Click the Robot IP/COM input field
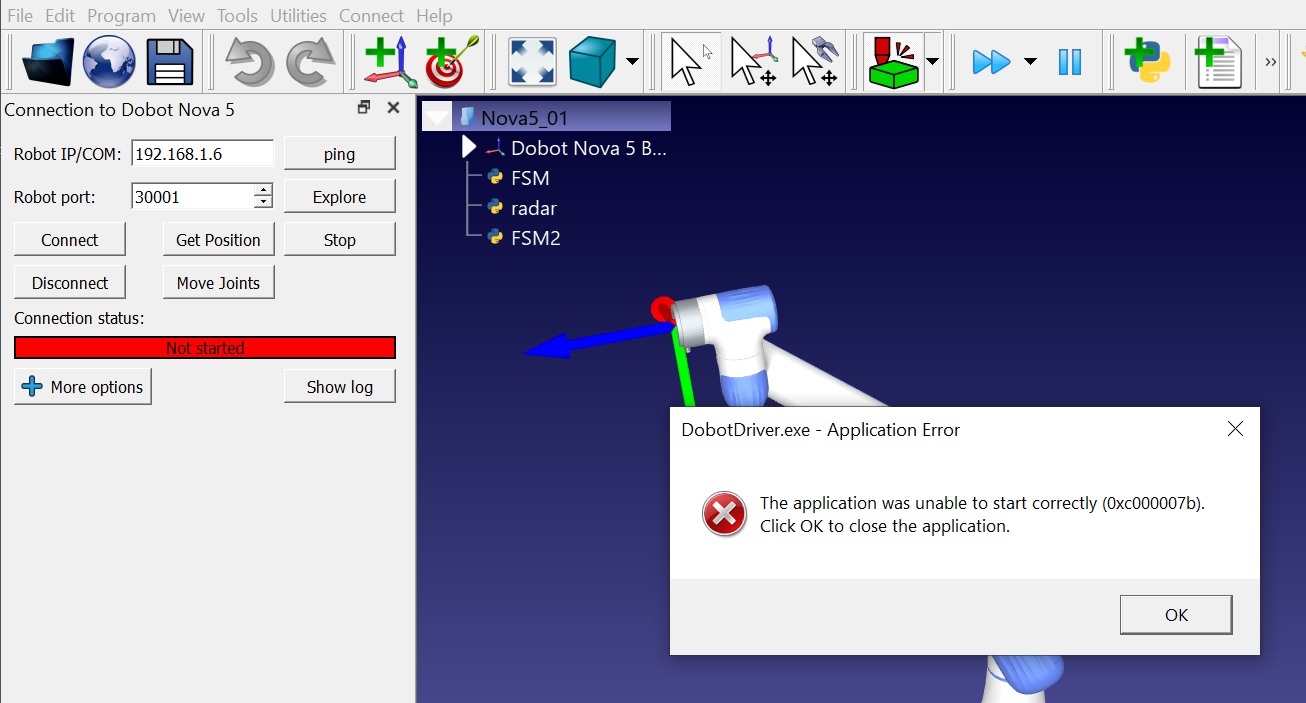Viewport: 1306px width, 703px height. point(202,154)
